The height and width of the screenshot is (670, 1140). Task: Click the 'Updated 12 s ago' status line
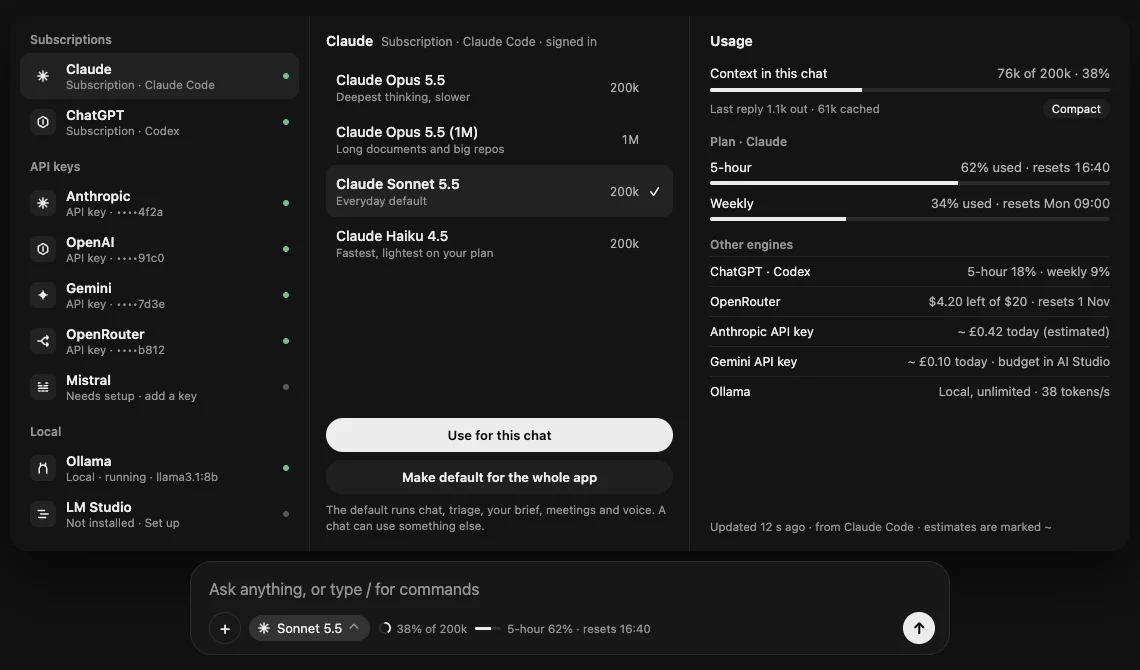tap(880, 527)
